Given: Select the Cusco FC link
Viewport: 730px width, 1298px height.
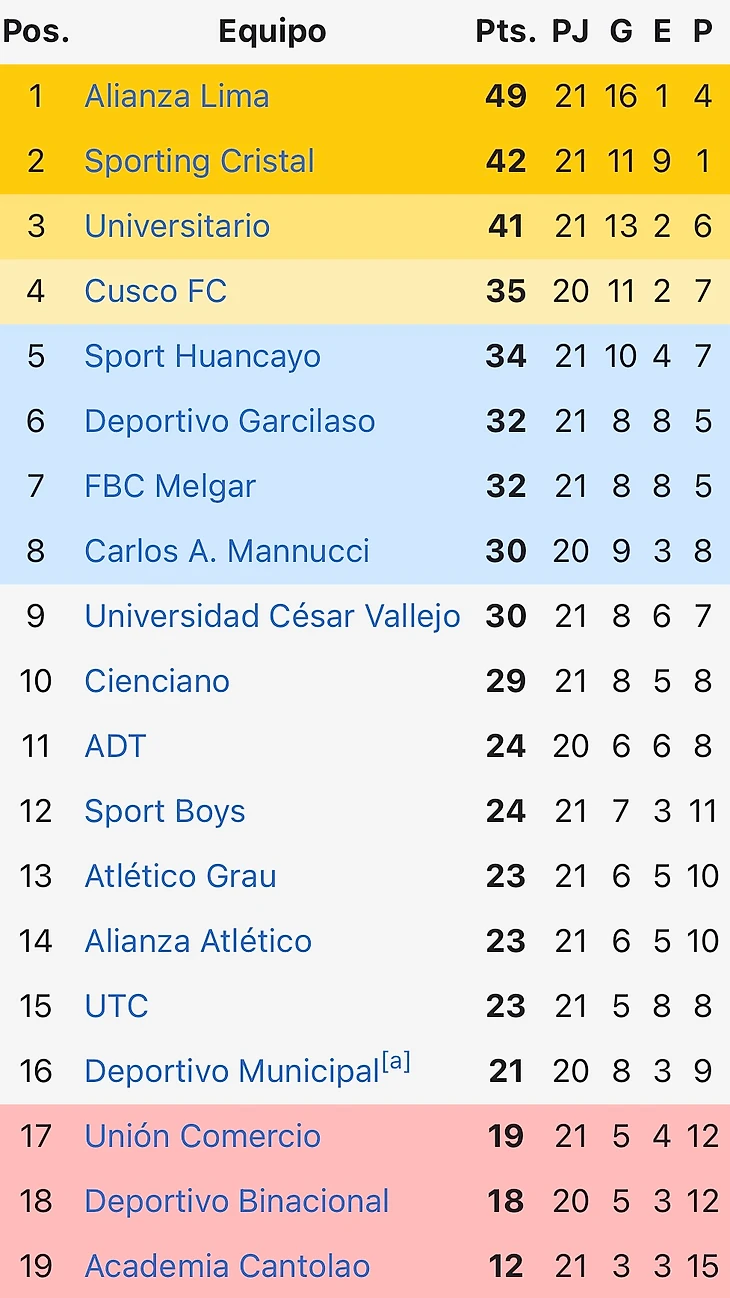Looking at the screenshot, I should point(155,291).
